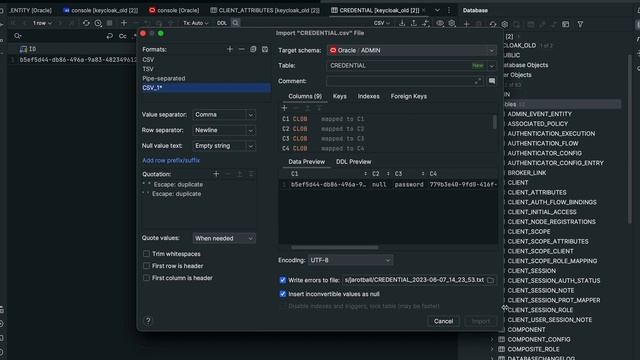Open help with the question mark button

[148, 321]
